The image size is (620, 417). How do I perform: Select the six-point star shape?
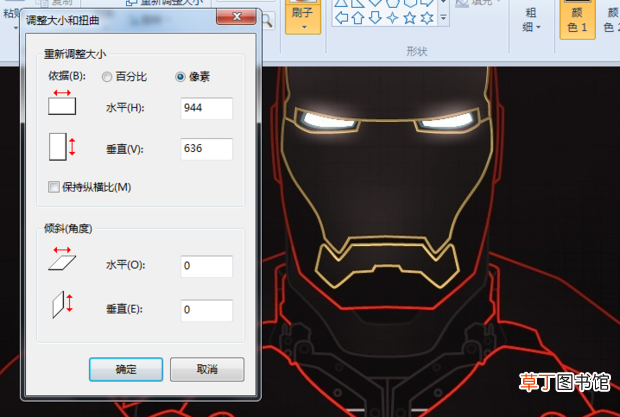(427, 18)
